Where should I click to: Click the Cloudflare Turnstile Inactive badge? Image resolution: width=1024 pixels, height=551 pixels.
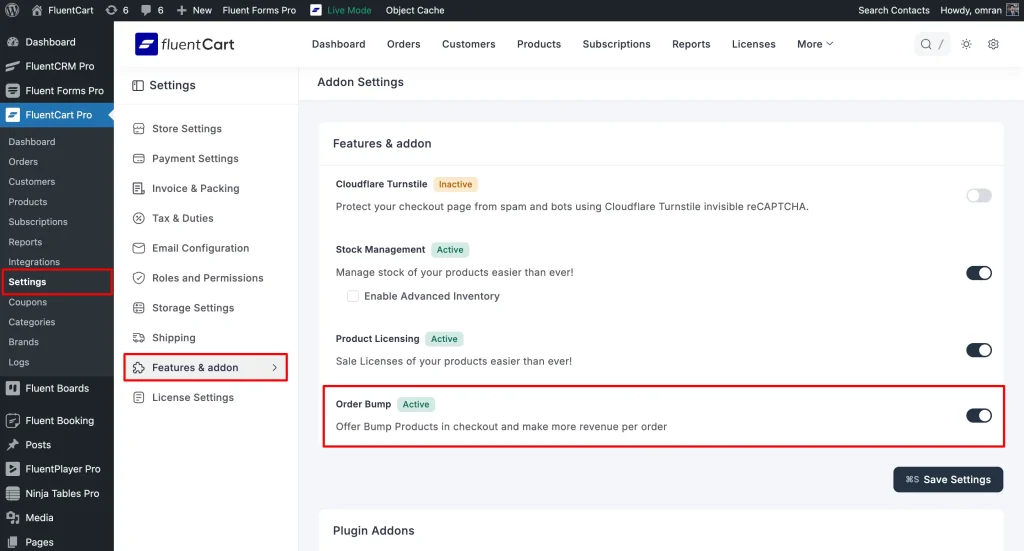[455, 184]
